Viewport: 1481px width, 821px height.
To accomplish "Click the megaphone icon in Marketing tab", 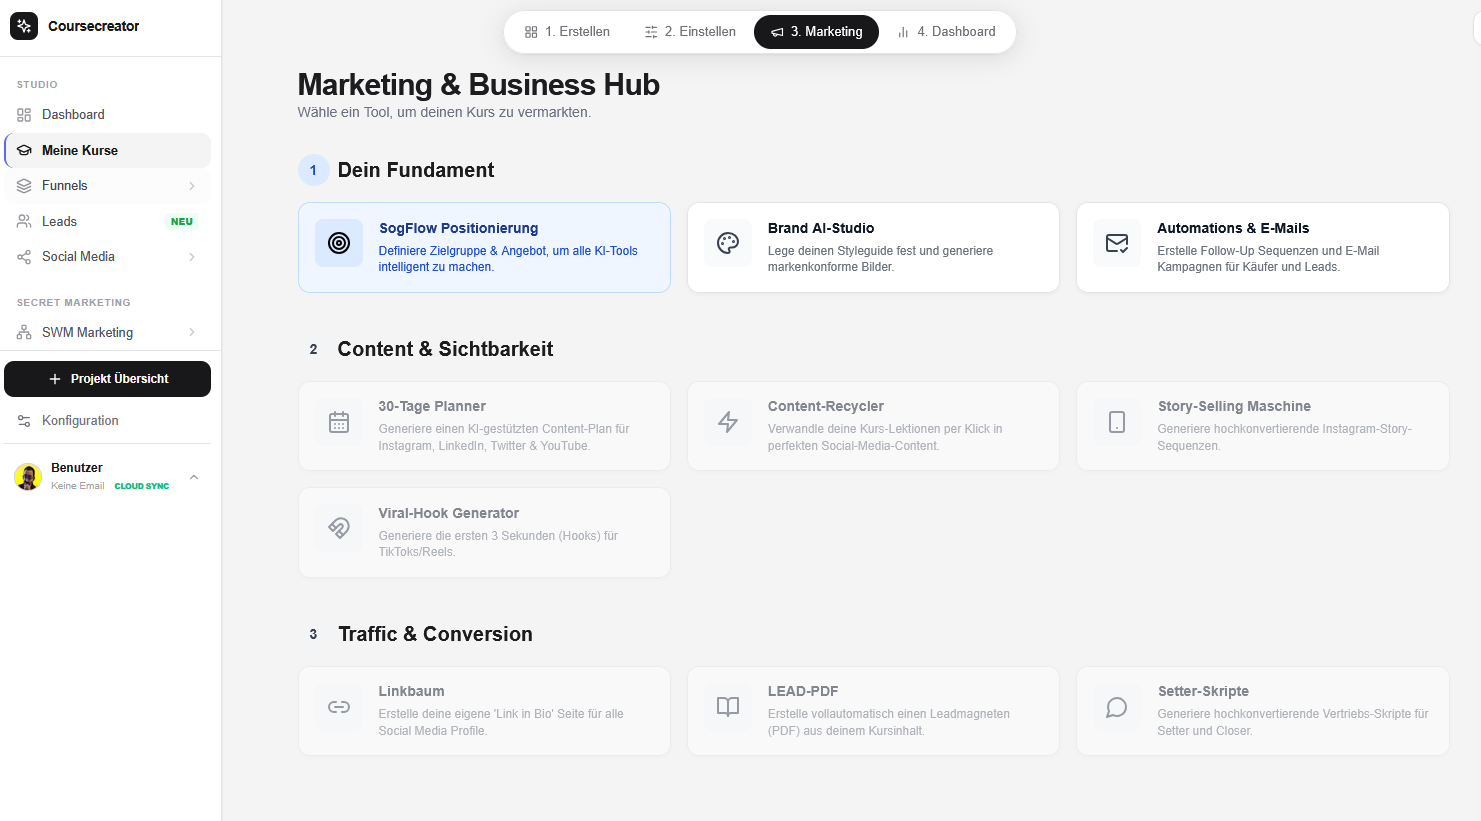I will point(777,32).
